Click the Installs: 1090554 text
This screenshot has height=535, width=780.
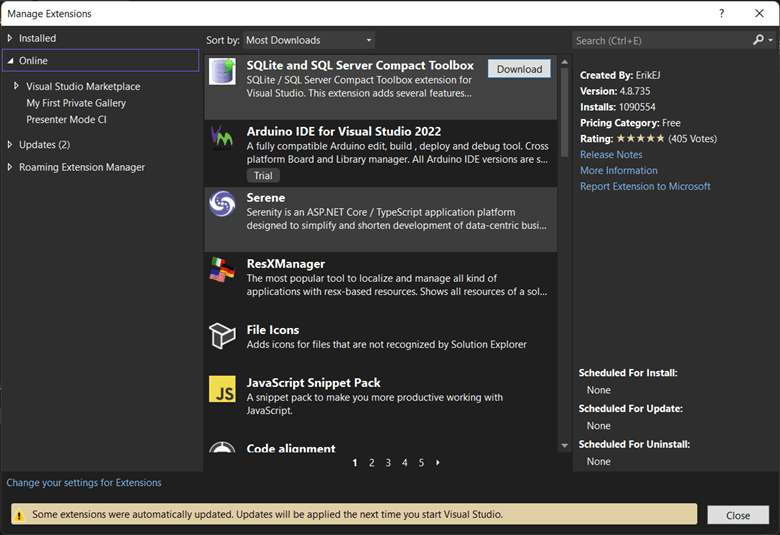617,107
